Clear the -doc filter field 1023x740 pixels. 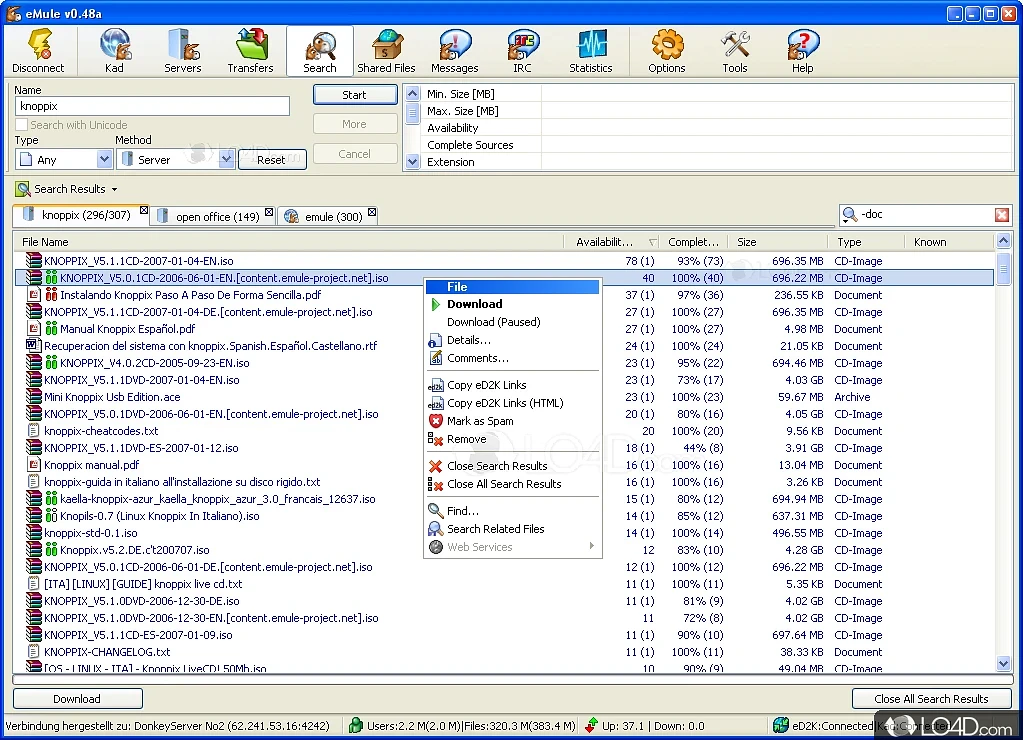(x=1001, y=215)
